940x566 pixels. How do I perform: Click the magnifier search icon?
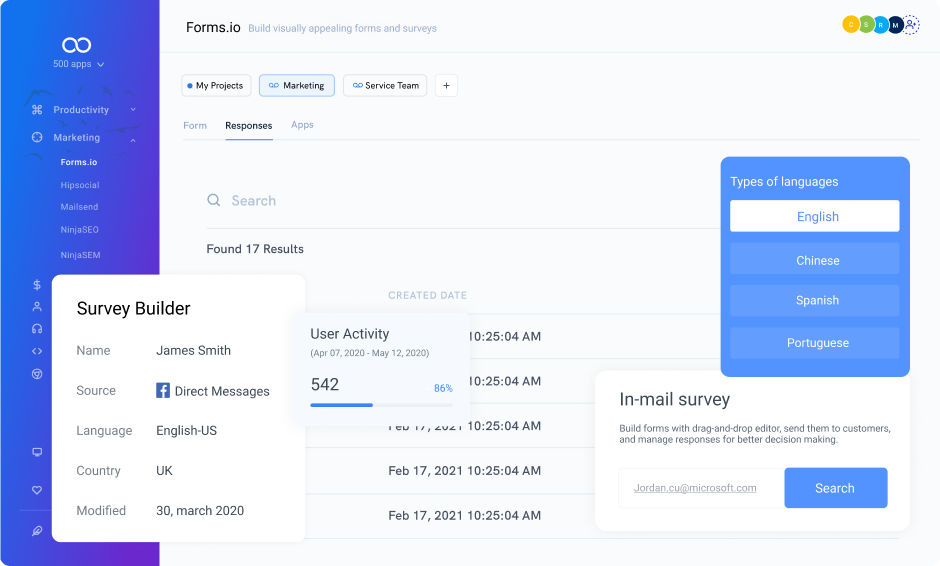(x=213, y=200)
